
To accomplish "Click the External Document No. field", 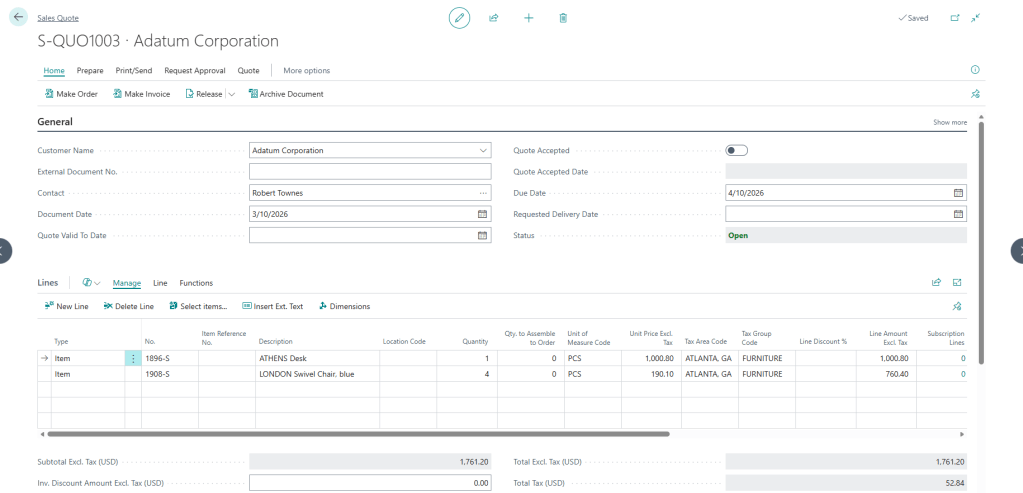I will (370, 172).
